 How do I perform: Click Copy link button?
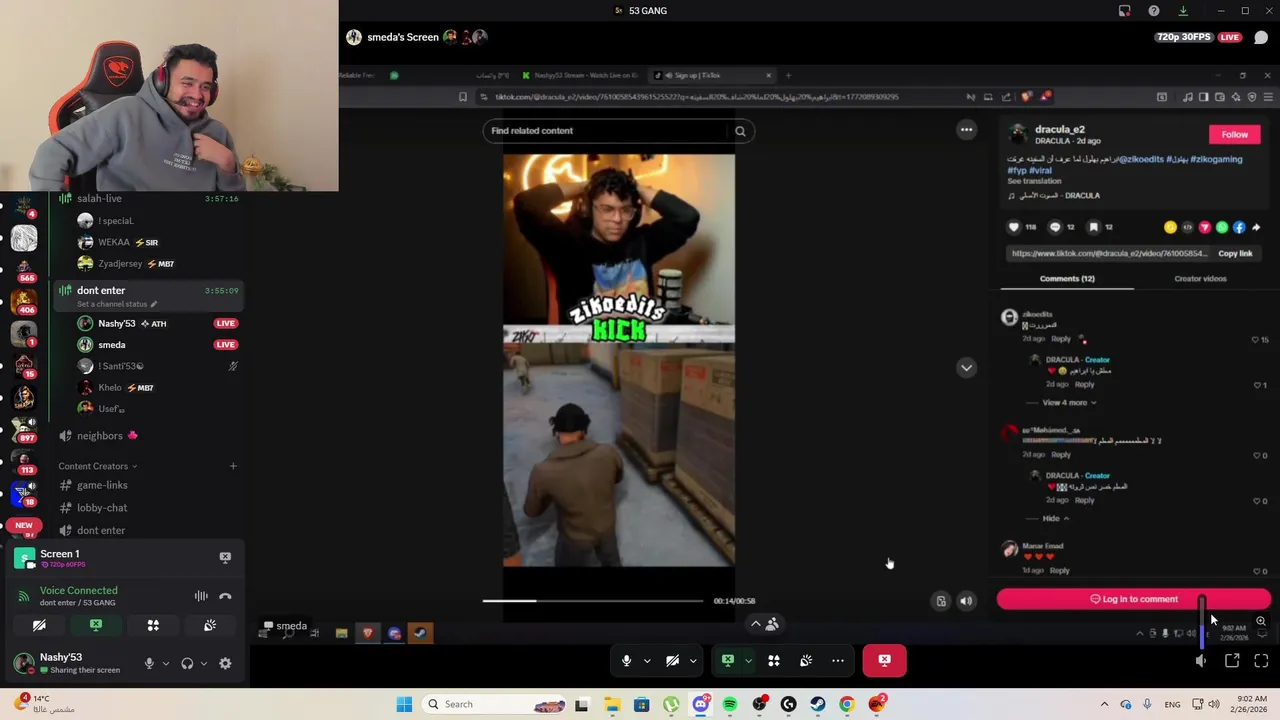pos(1235,253)
